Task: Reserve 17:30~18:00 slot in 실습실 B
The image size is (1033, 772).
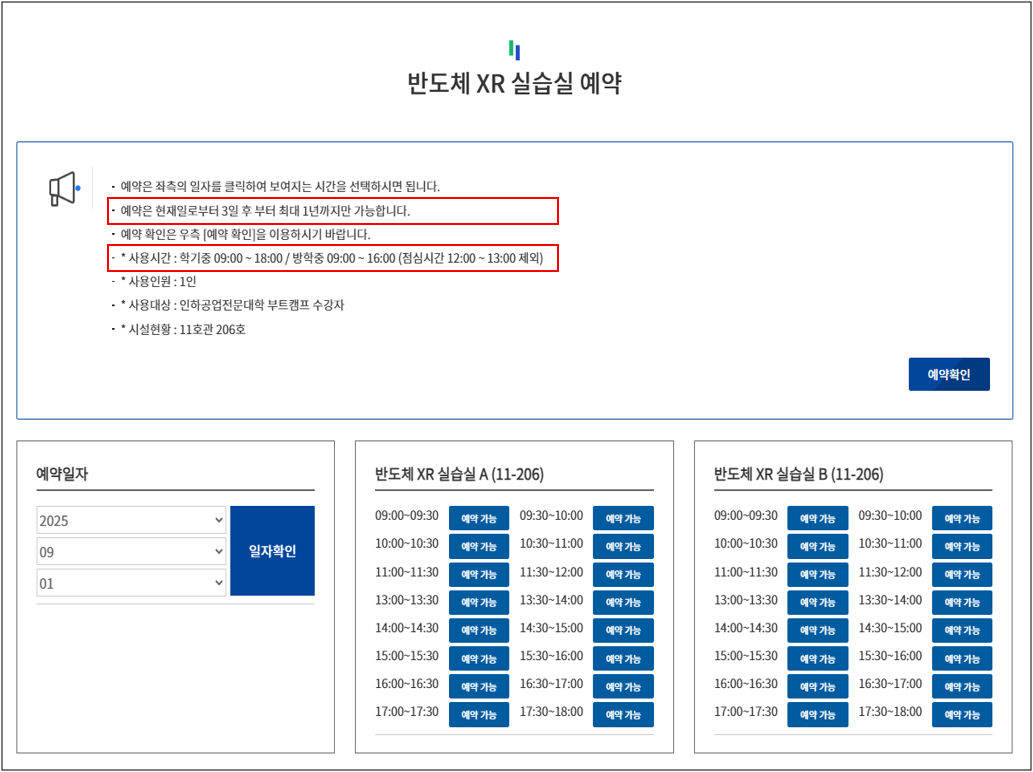Action: pos(962,715)
